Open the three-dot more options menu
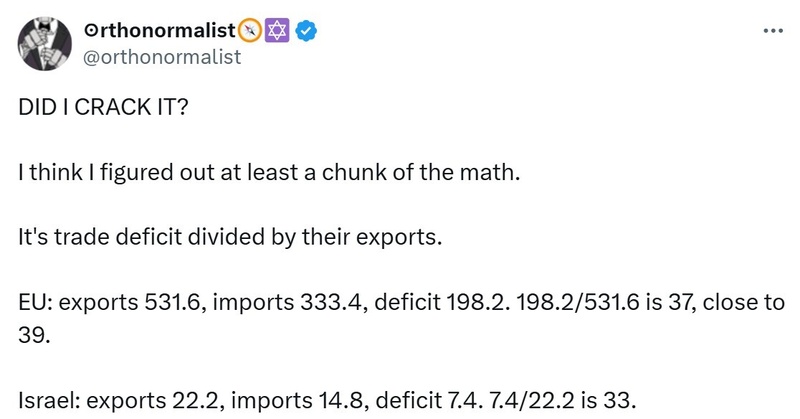Viewport: 800px width, 419px height. (773, 32)
